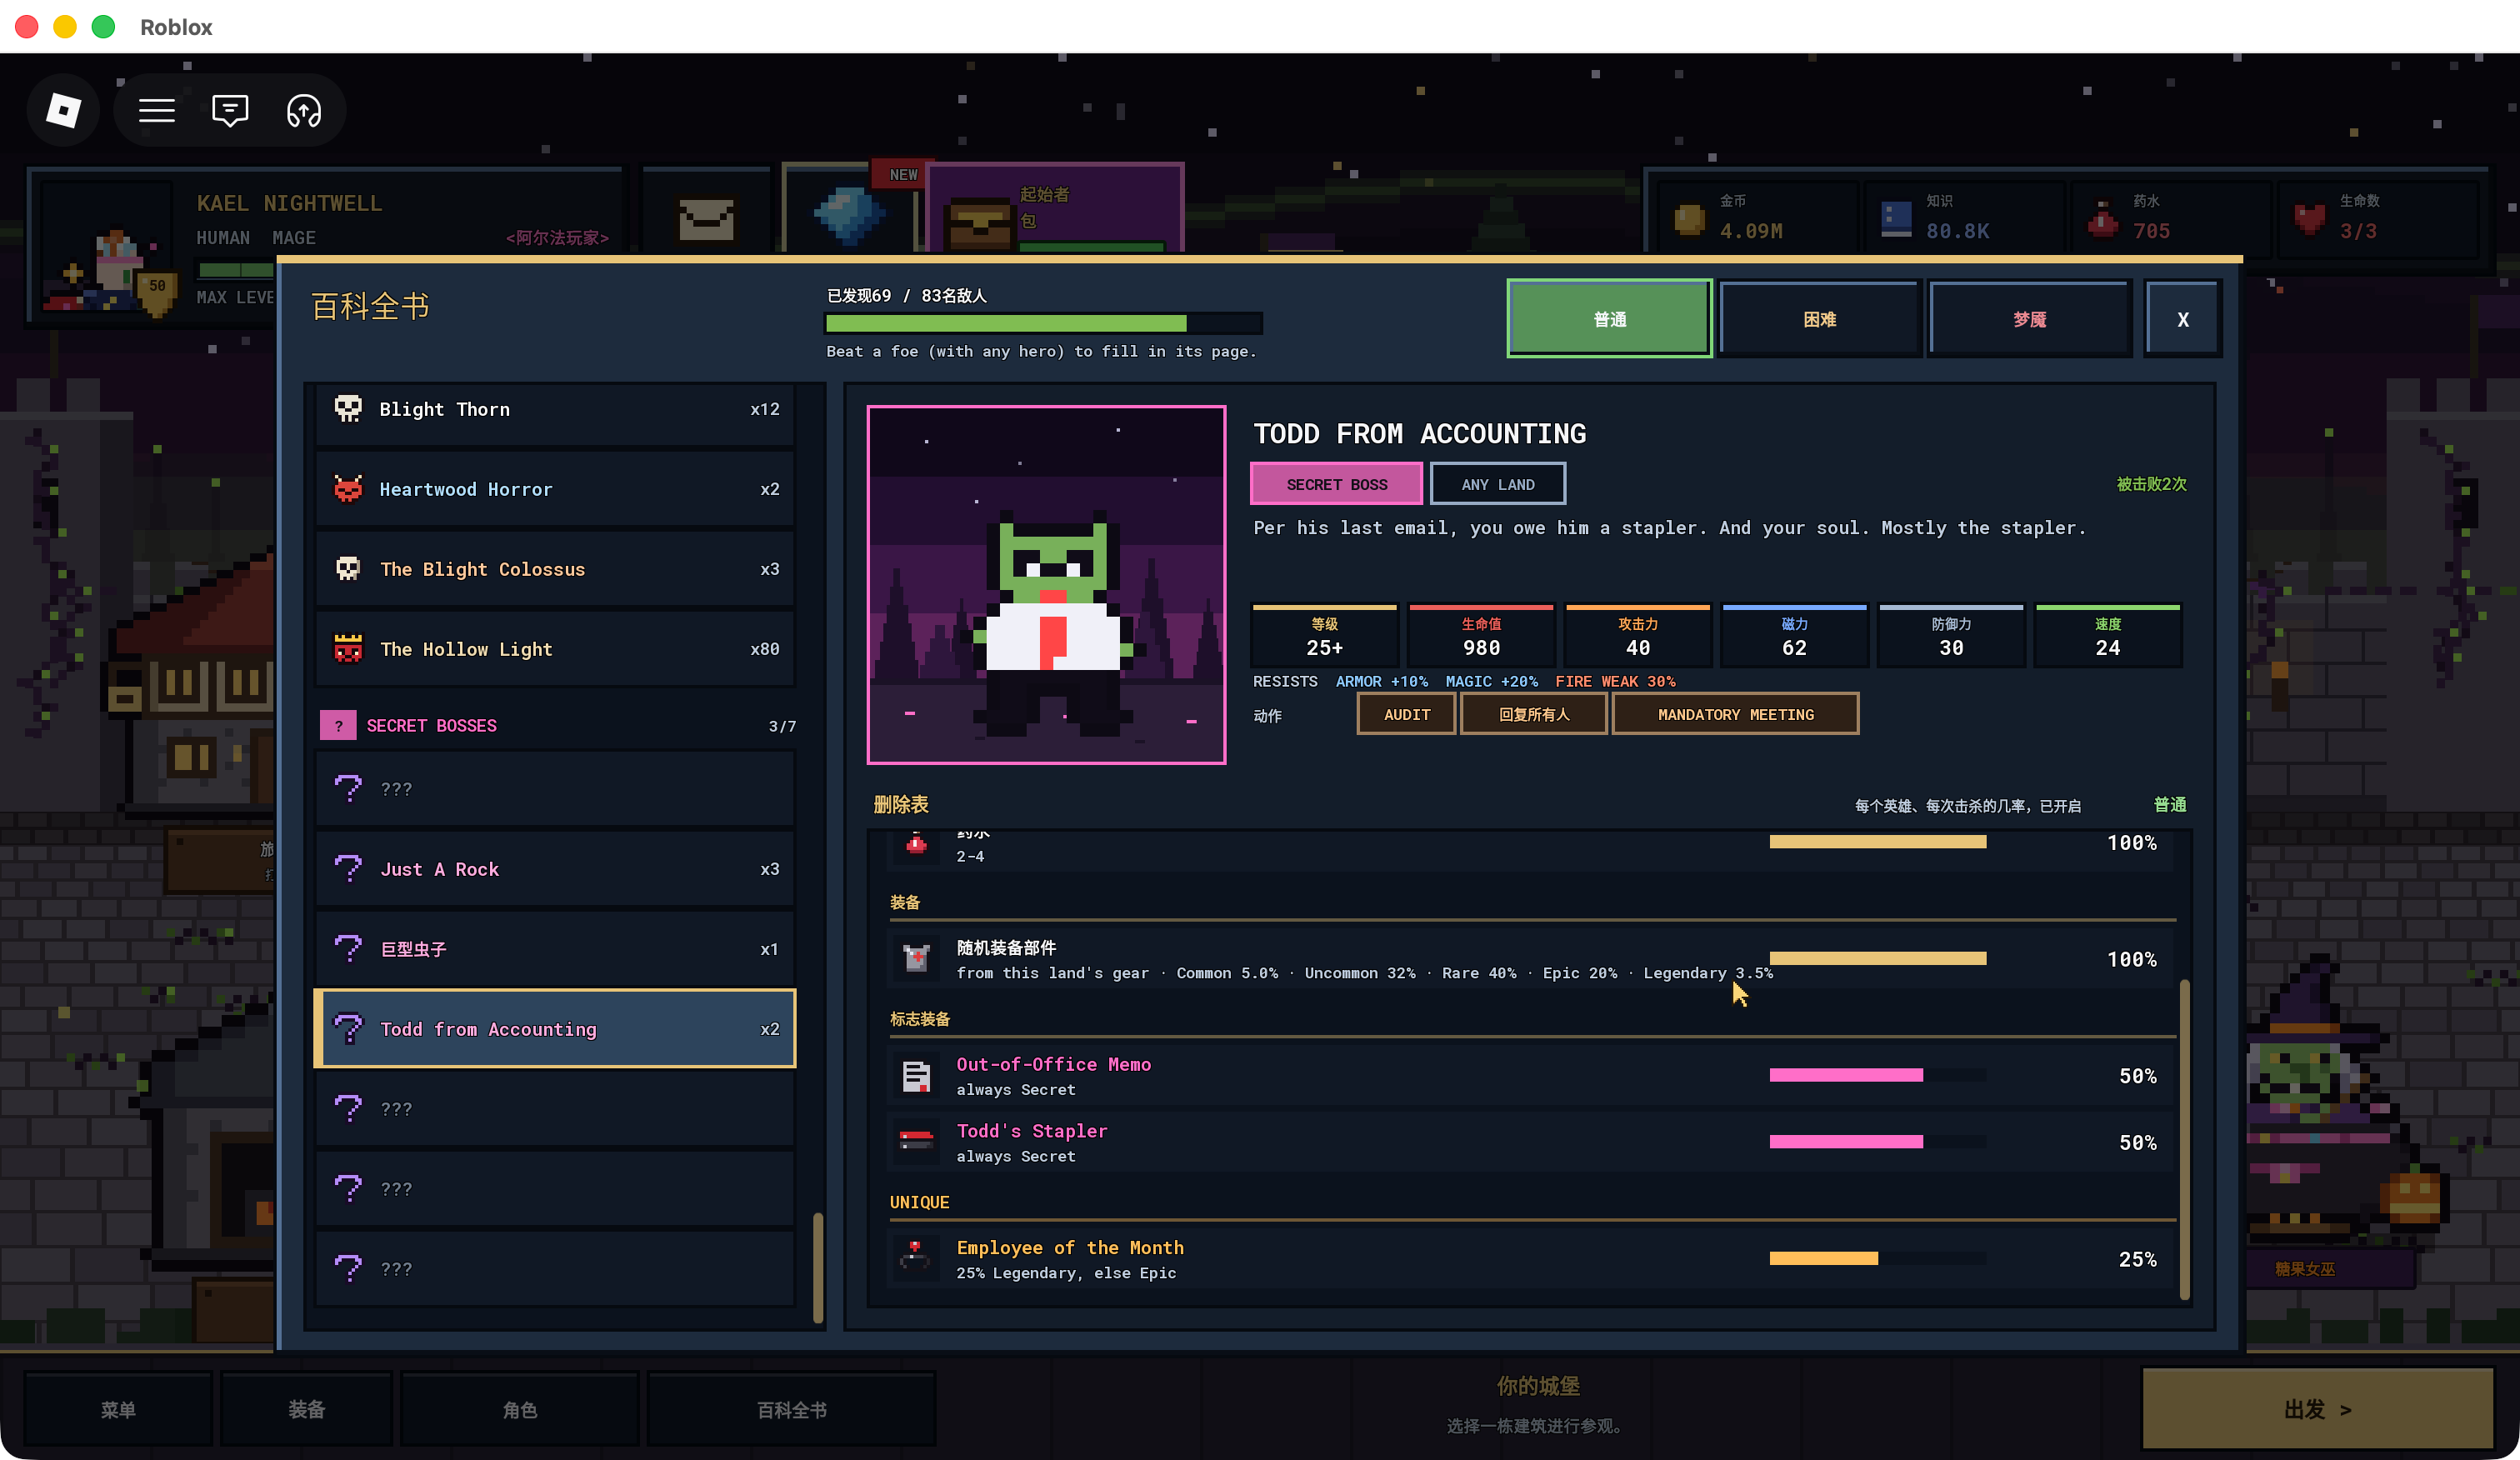Click the SECRET BOSSES section header
Image resolution: width=2520 pixels, height=1460 pixels.
tap(557, 726)
